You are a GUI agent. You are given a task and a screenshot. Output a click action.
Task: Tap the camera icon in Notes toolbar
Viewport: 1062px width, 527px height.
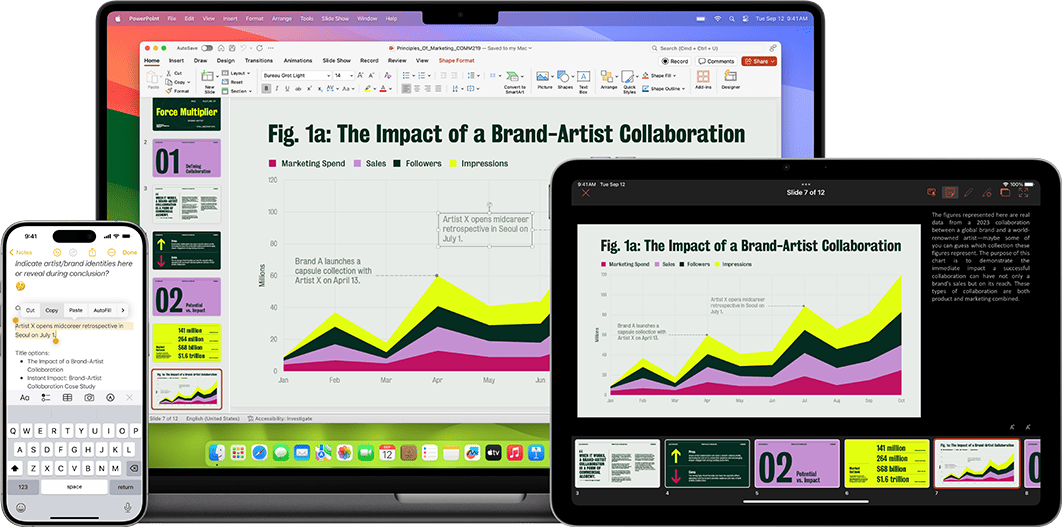[x=89, y=398]
